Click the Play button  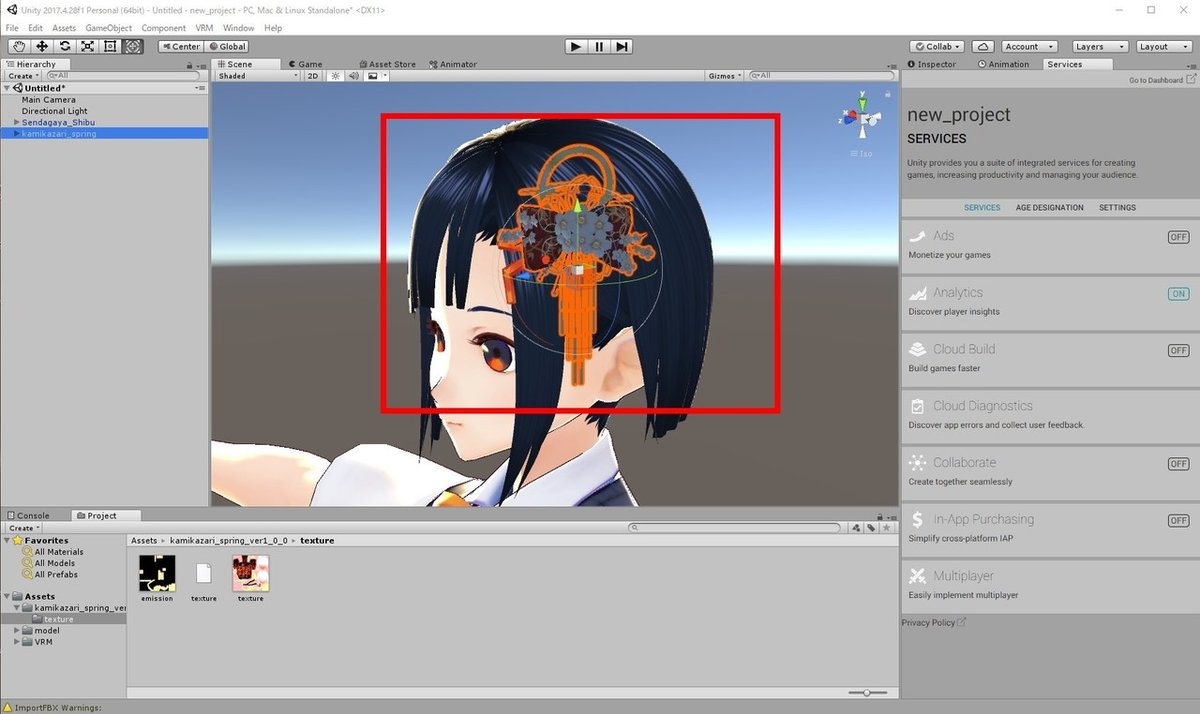(x=575, y=46)
